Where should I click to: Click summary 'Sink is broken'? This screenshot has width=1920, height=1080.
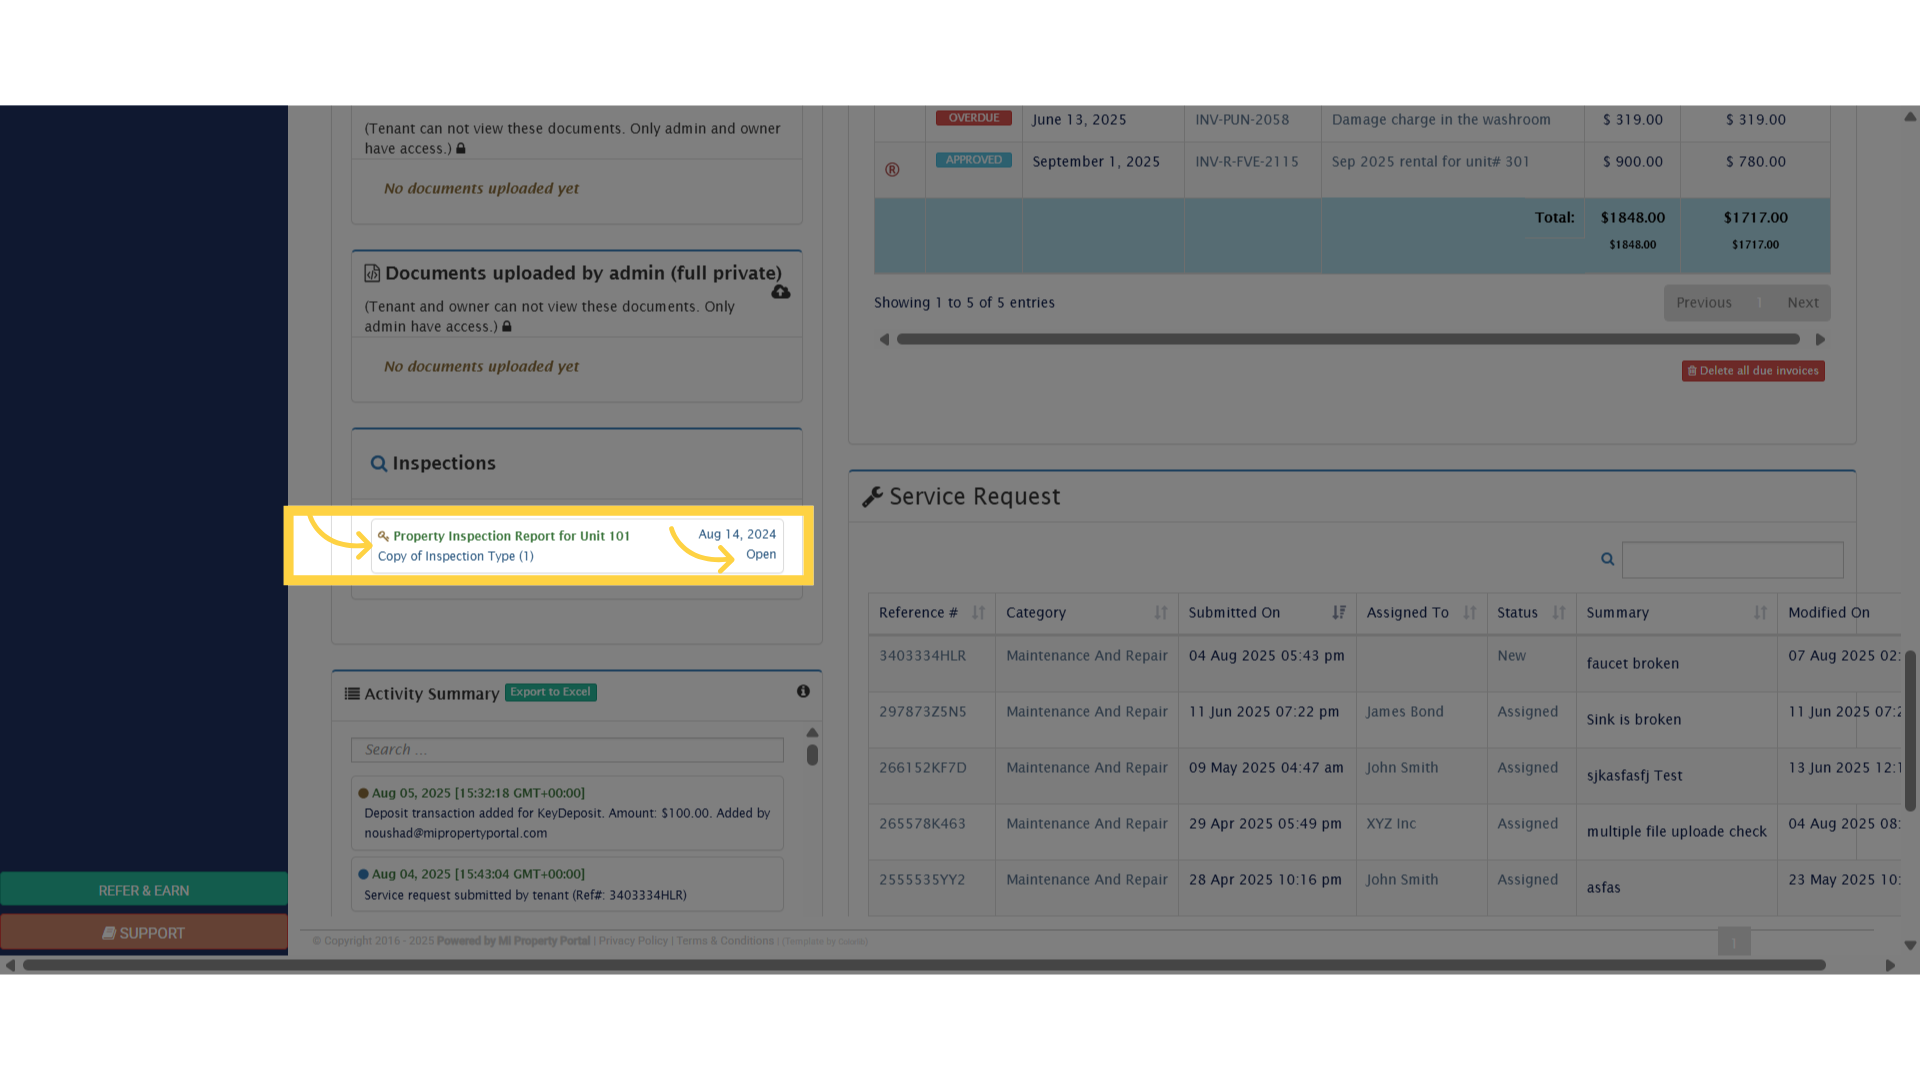pos(1633,720)
